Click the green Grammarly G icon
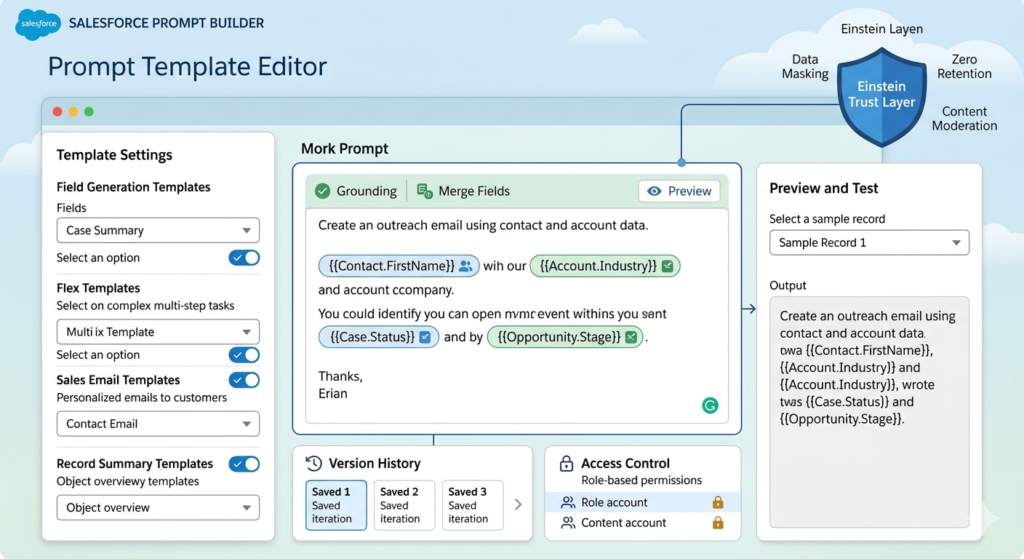This screenshot has height=559, width=1024. click(710, 406)
